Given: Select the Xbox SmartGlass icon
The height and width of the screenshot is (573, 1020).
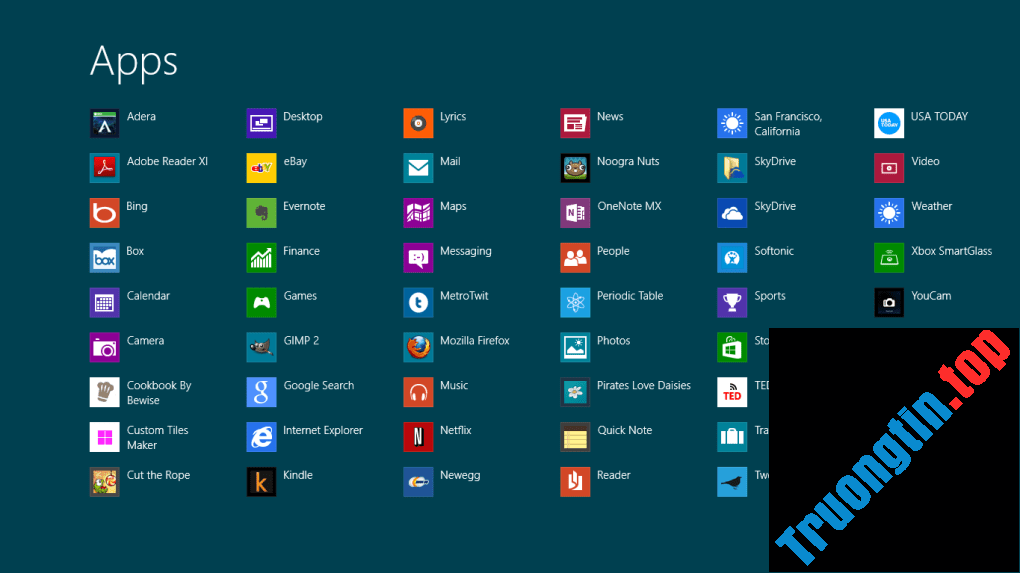Looking at the screenshot, I should [x=889, y=258].
